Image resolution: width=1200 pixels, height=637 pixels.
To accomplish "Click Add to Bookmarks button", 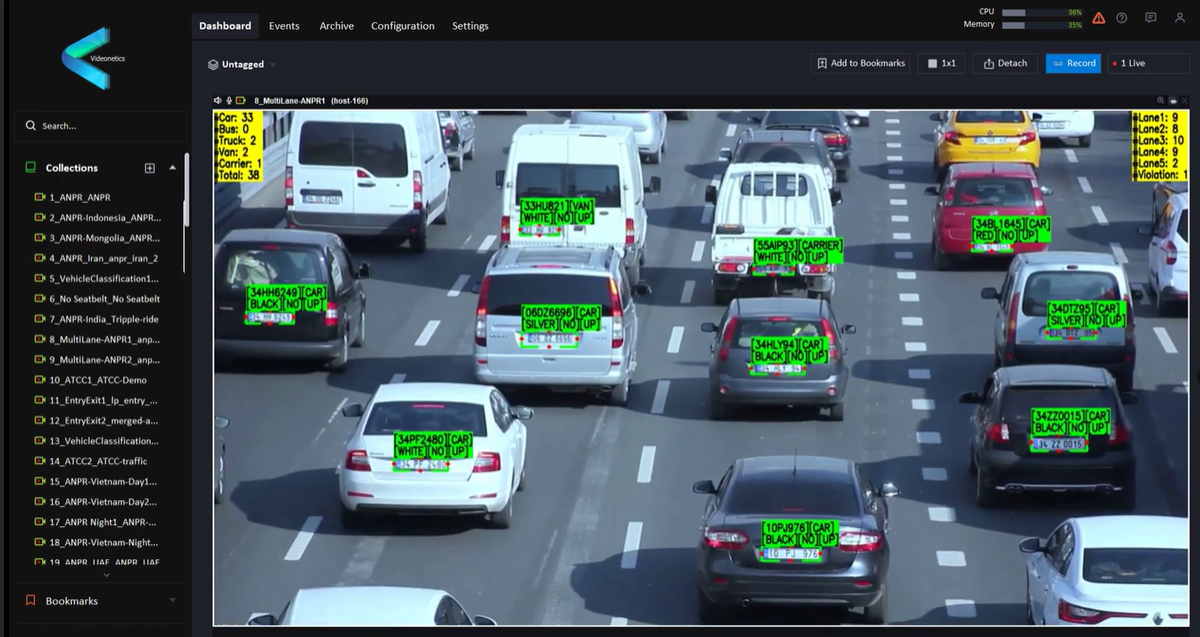I will pos(860,63).
